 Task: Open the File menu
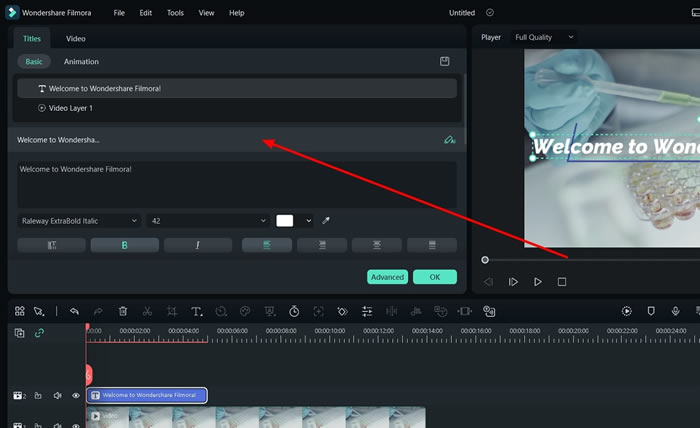pos(119,13)
